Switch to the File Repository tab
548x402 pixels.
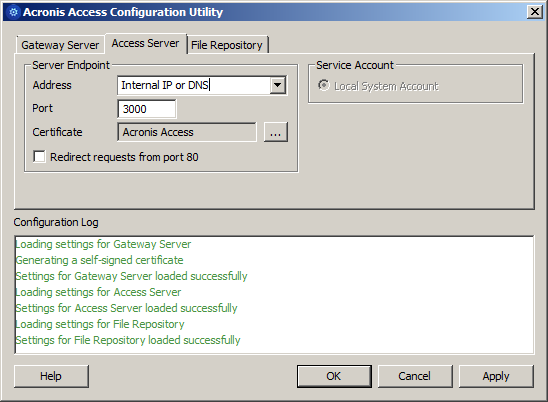click(227, 45)
